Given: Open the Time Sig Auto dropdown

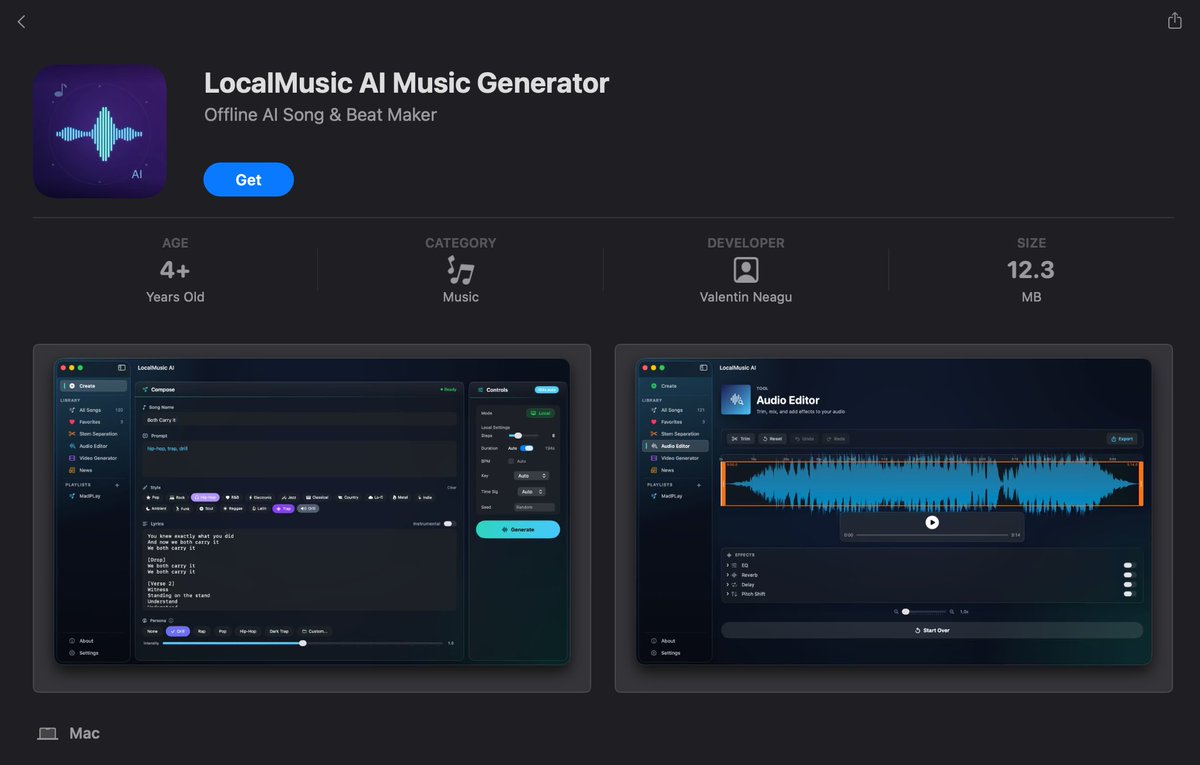Looking at the screenshot, I should point(532,492).
